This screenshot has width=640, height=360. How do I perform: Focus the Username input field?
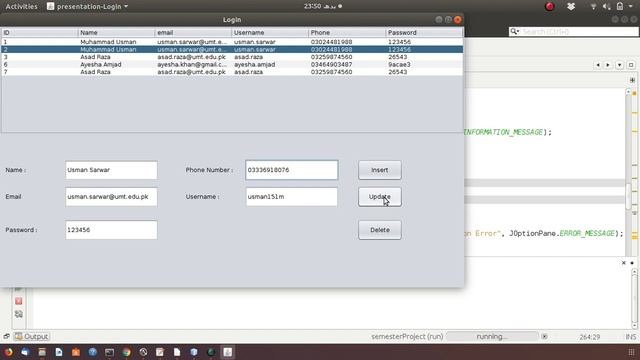(x=291, y=197)
